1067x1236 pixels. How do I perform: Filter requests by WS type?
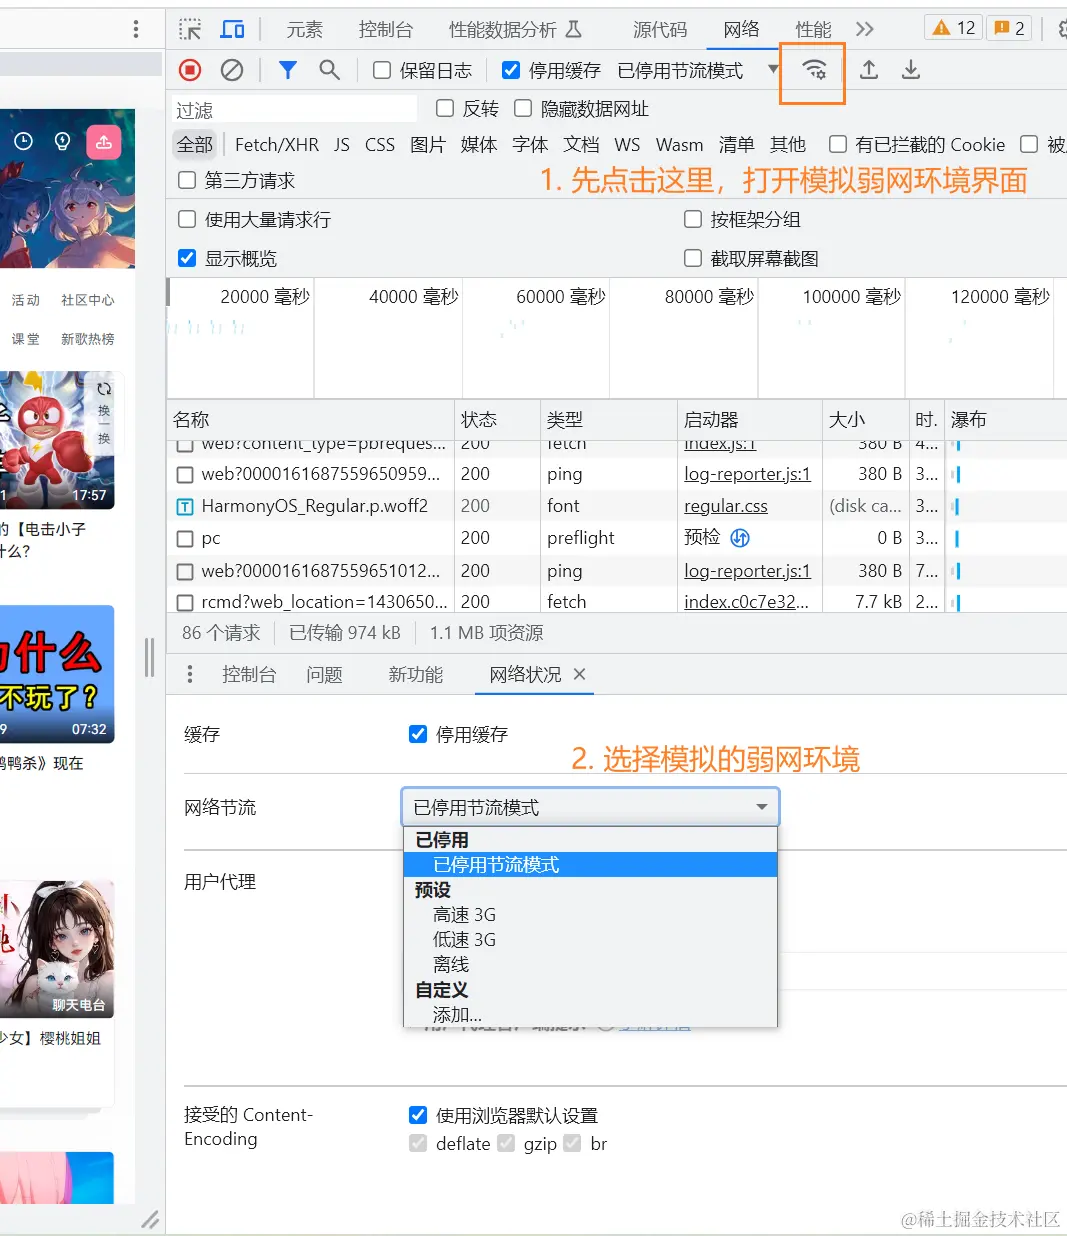pos(627,145)
